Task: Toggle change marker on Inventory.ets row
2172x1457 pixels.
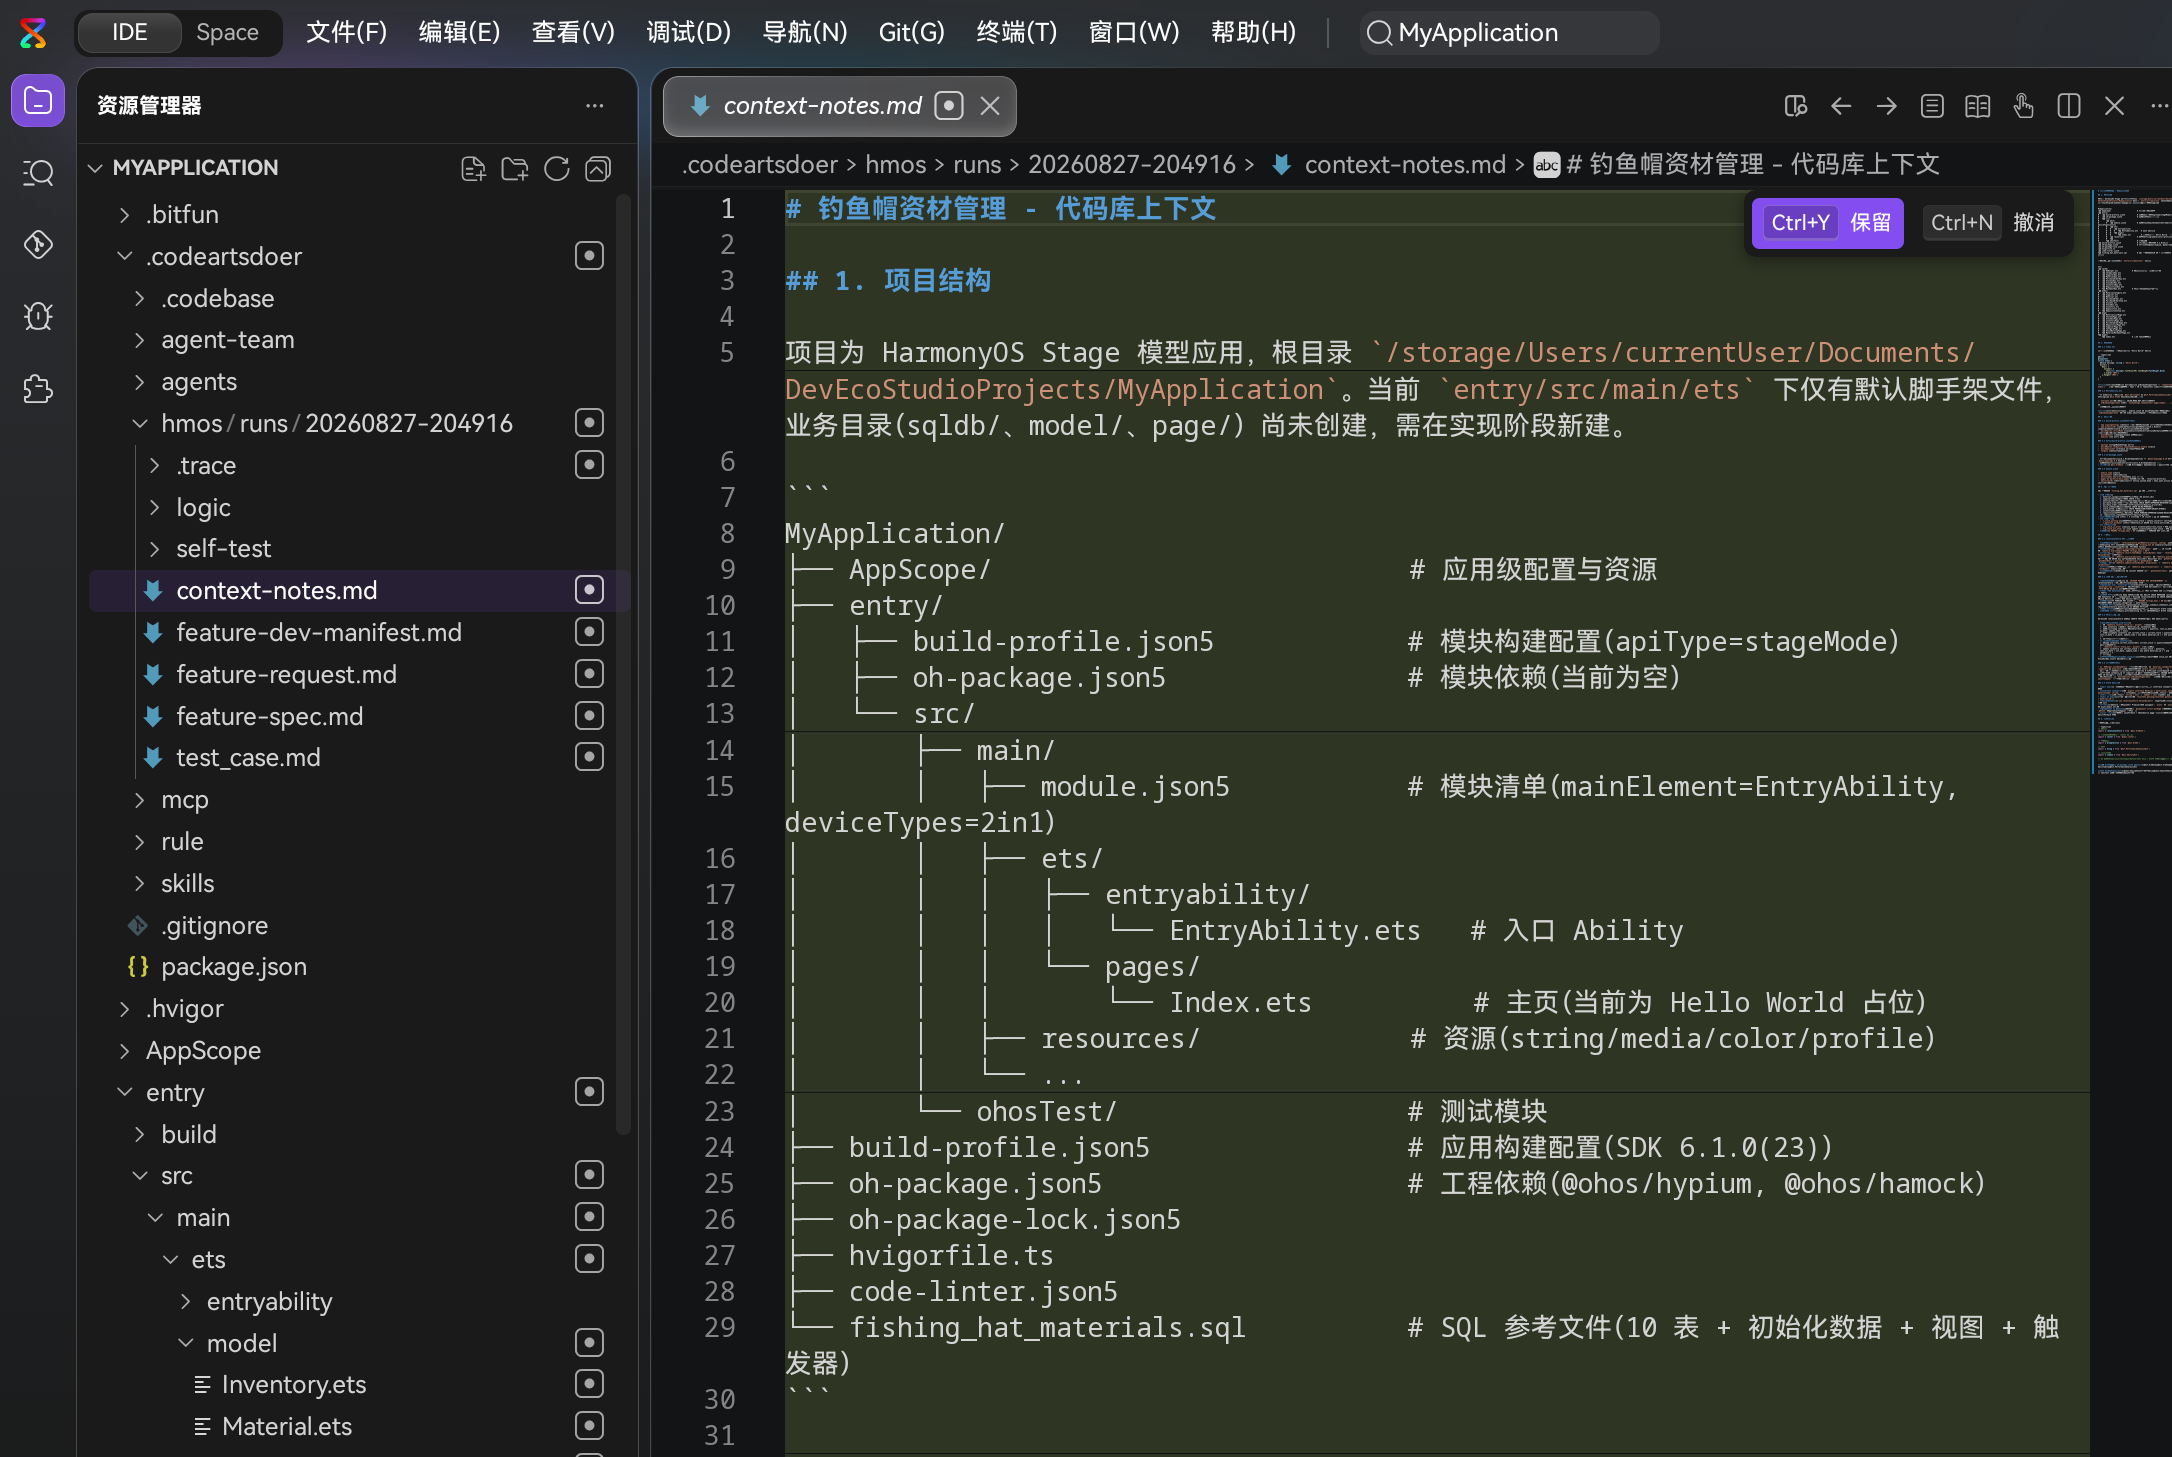Action: point(590,1384)
